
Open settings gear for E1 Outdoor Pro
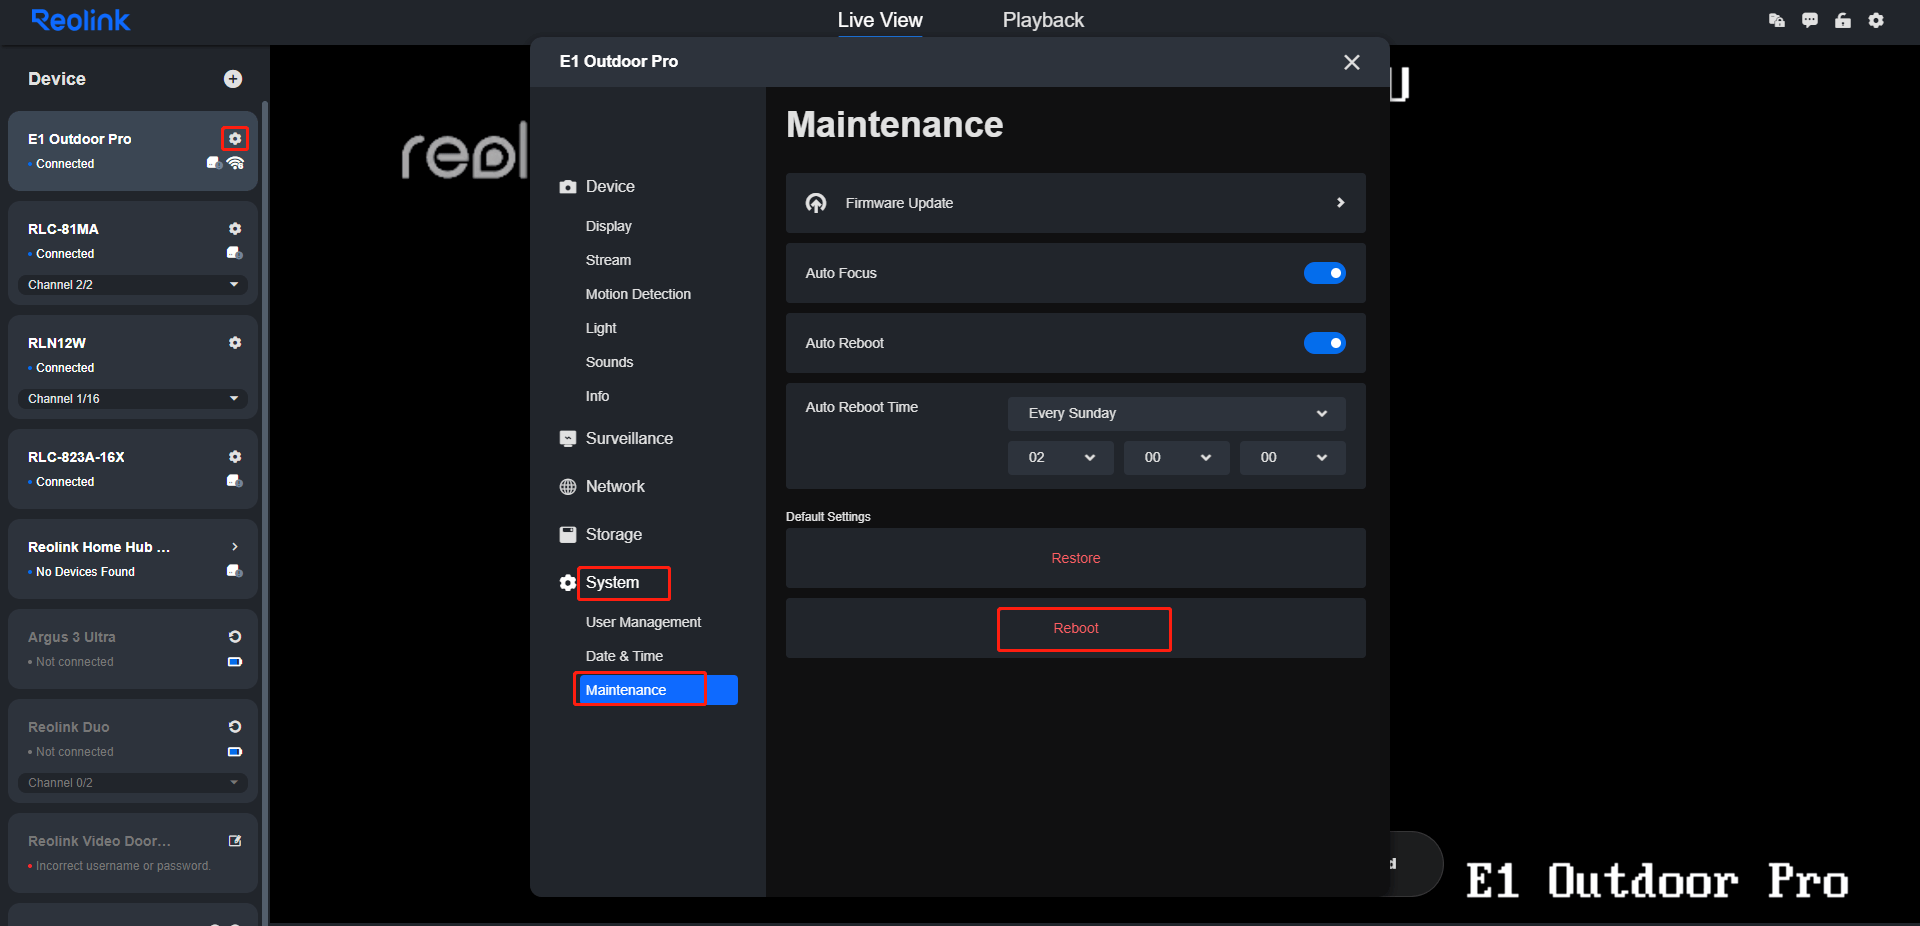[x=235, y=138]
